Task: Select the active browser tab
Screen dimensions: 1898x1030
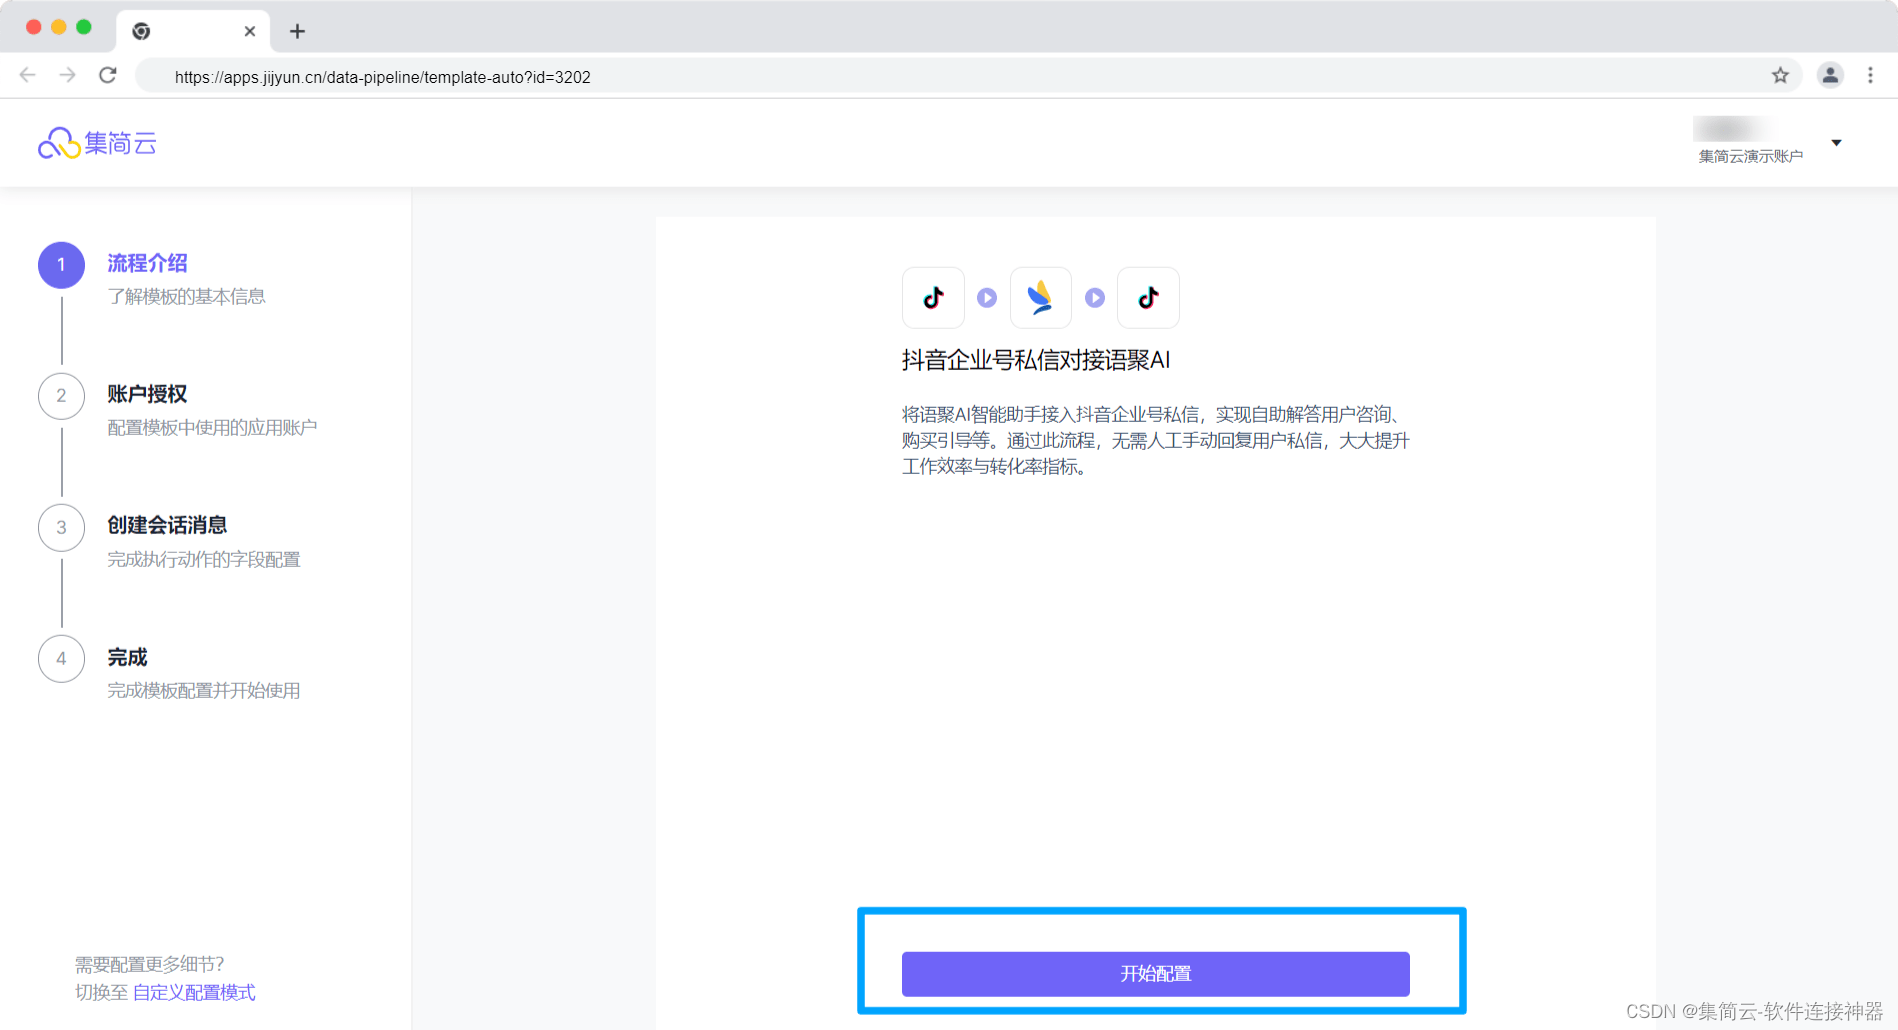Action: click(193, 31)
